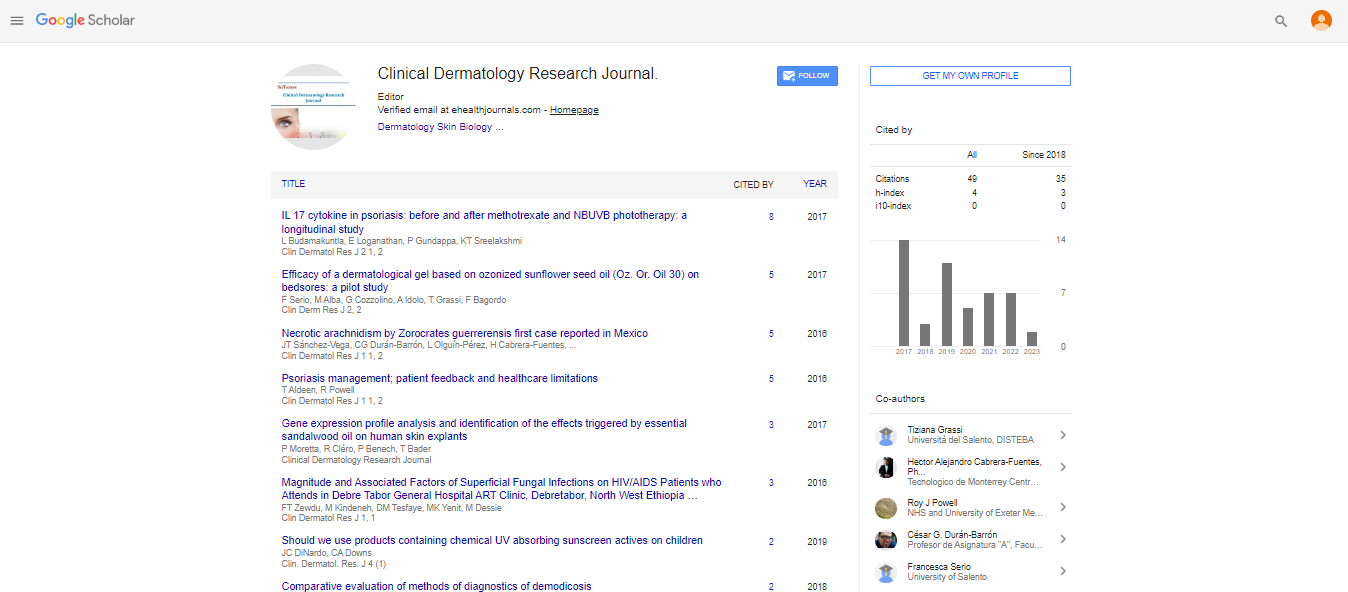The width and height of the screenshot is (1348, 592).
Task: Open citation count for UV sunscreen article
Action: 771,541
